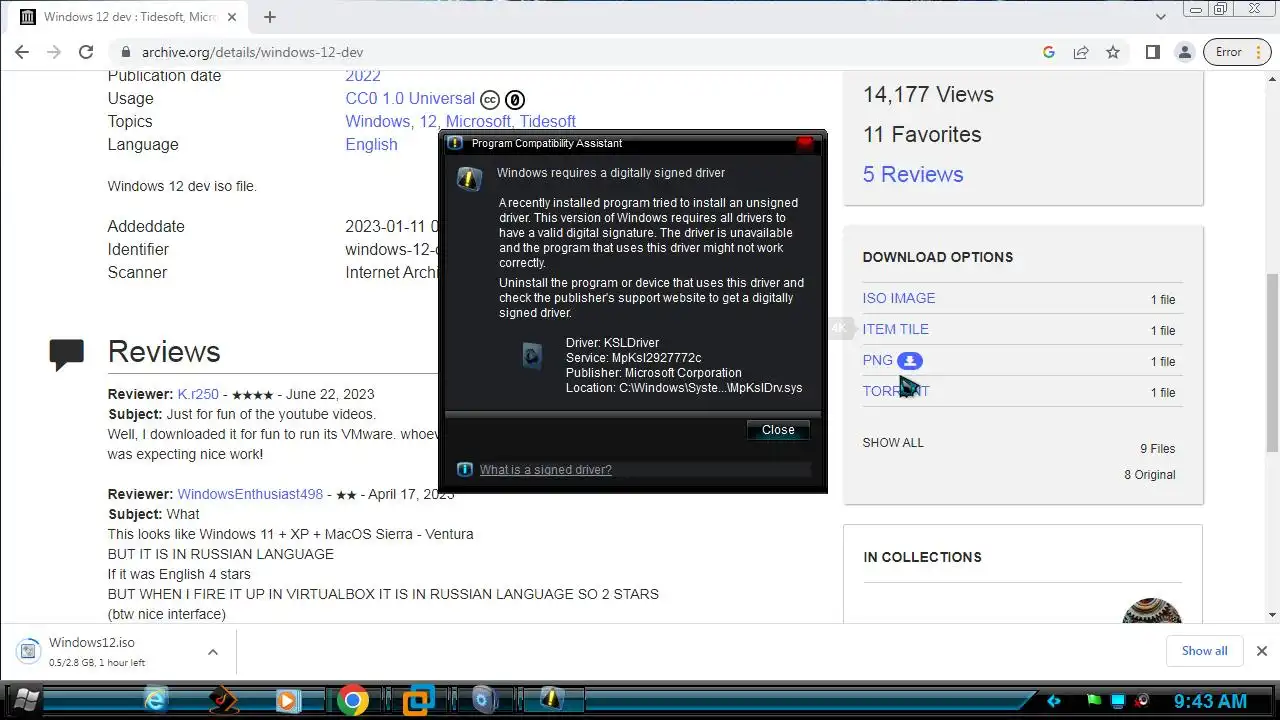The width and height of the screenshot is (1280, 720).
Task: Launch Internet Explorer from taskbar
Action: click(x=156, y=700)
